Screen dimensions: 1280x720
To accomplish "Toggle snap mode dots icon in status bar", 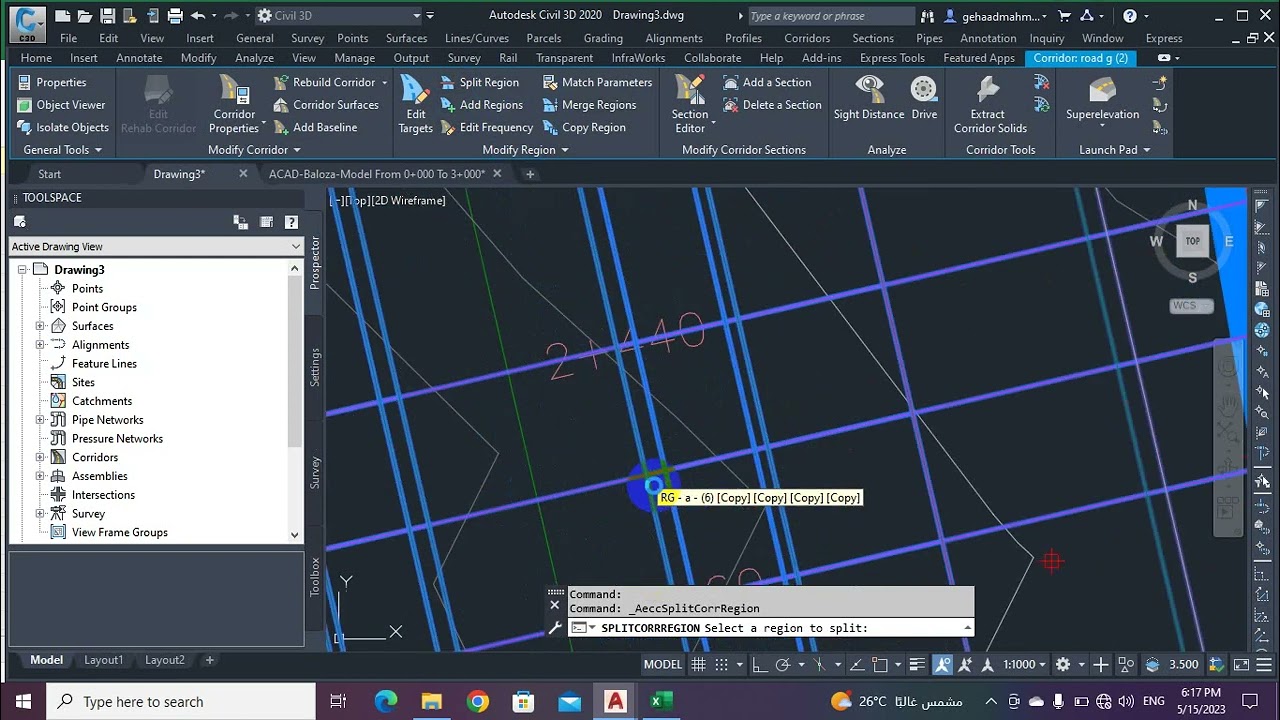I will pyautogui.click(x=721, y=664).
